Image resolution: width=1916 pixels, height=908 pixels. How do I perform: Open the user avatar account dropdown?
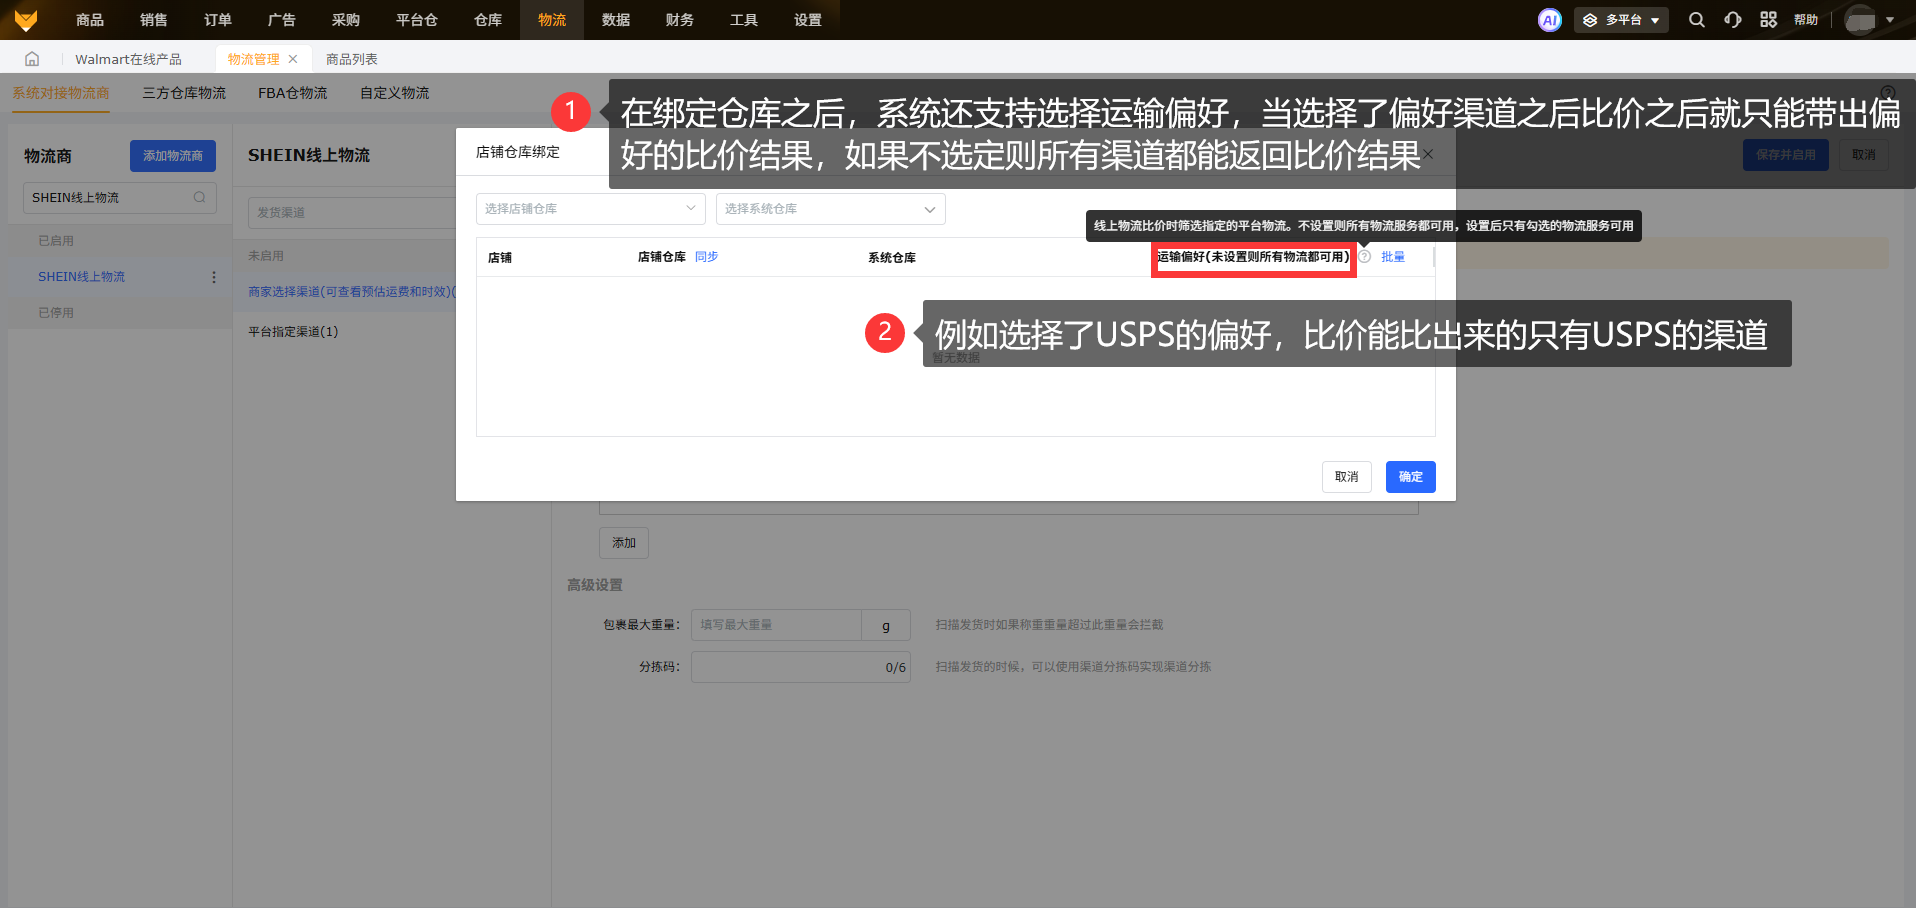1868,20
